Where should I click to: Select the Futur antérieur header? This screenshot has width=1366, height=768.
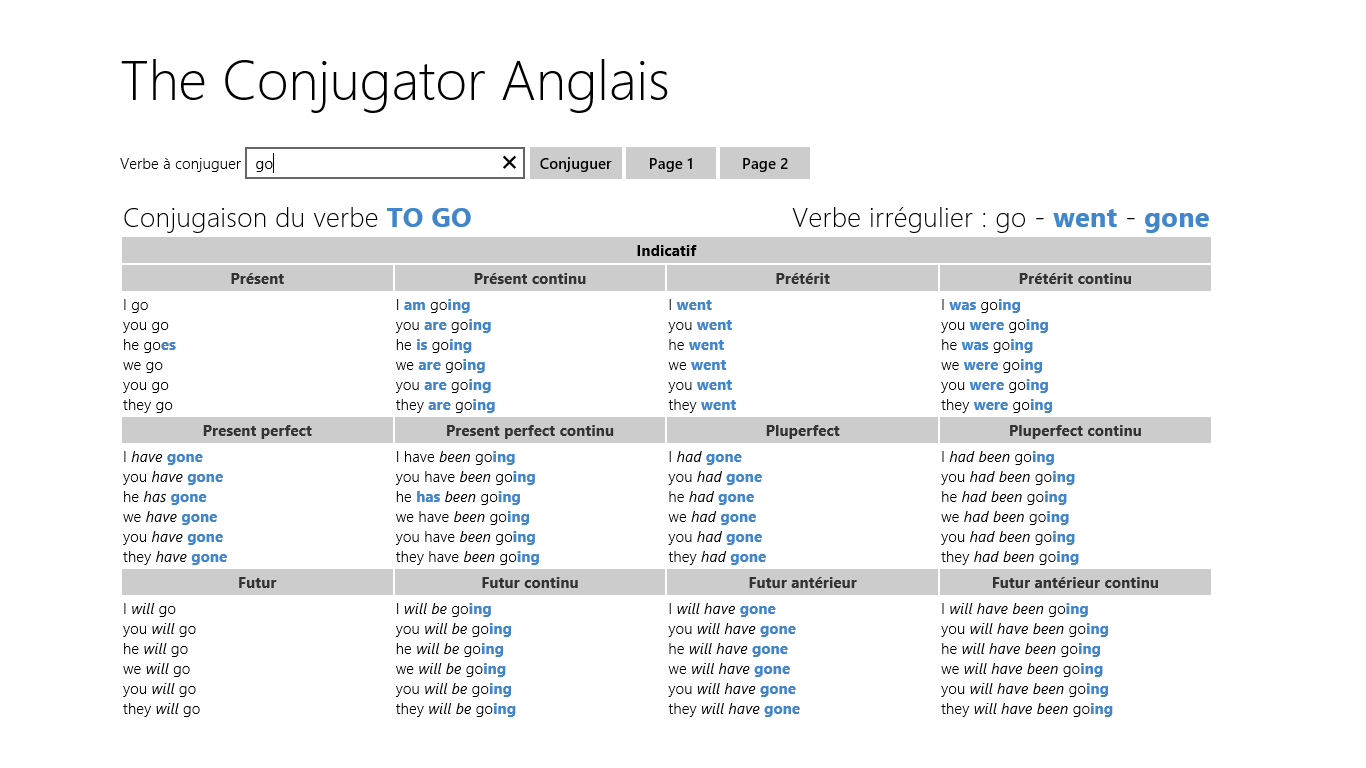point(802,583)
